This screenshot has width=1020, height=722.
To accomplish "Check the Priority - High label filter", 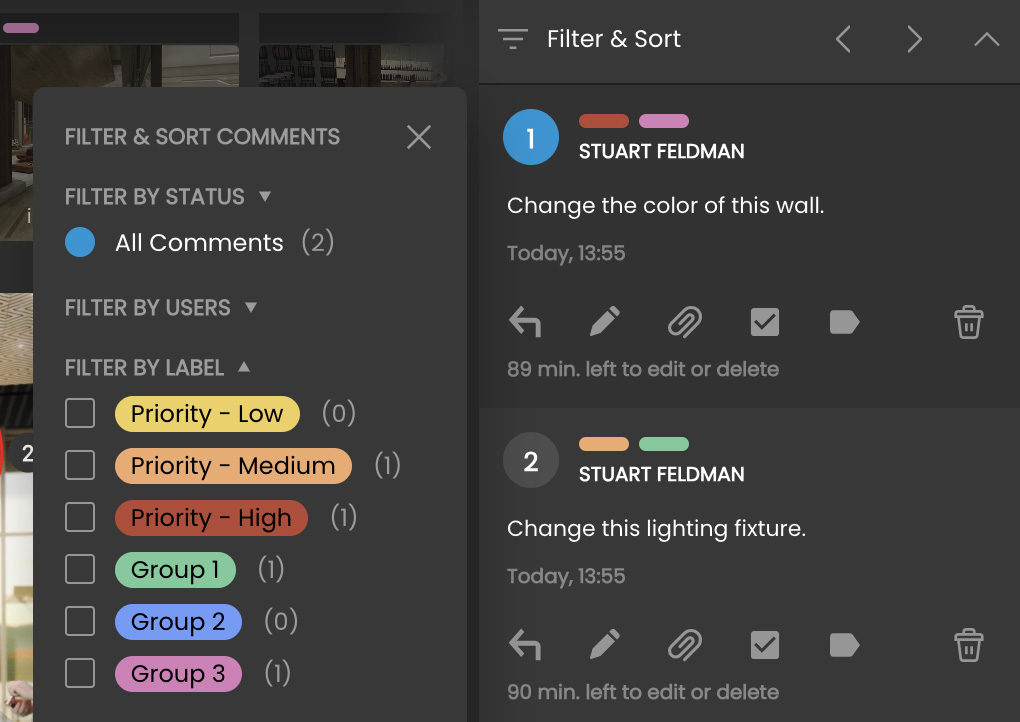I will tap(80, 517).
